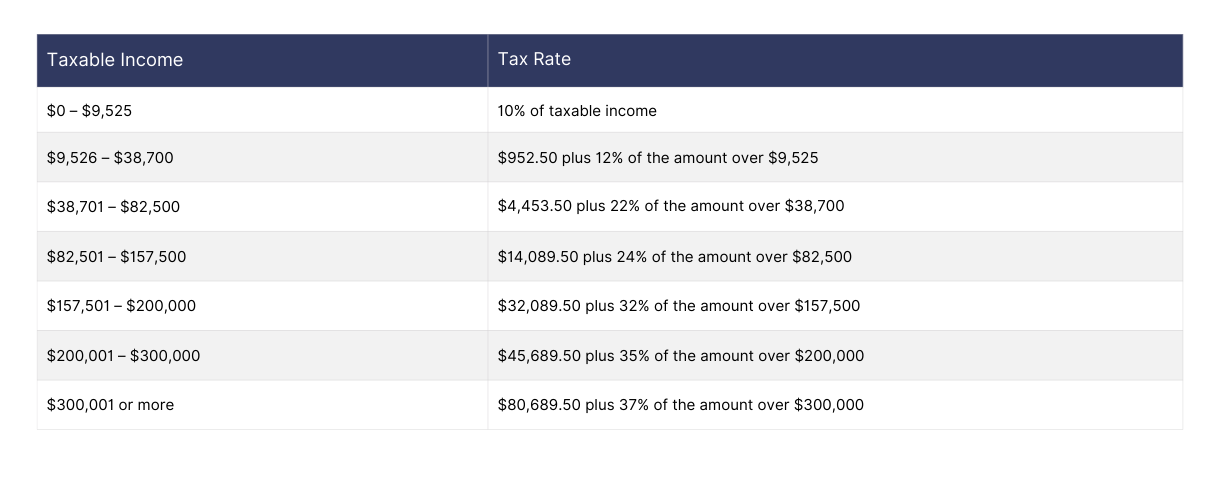
Task: Click the 10% of taxable income cell
Action: click(577, 111)
